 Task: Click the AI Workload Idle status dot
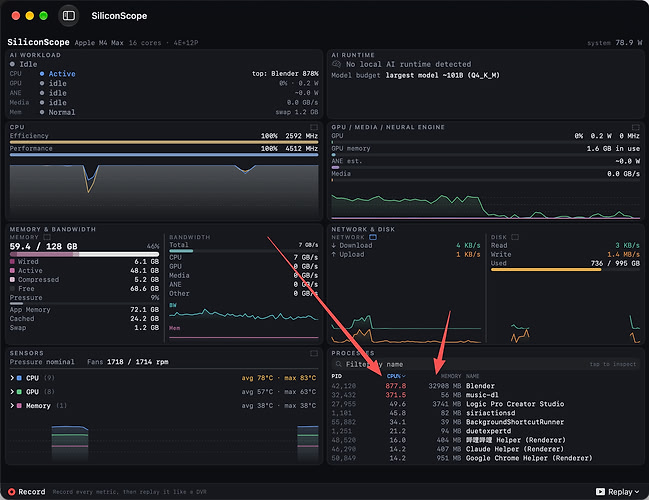click(x=12, y=64)
